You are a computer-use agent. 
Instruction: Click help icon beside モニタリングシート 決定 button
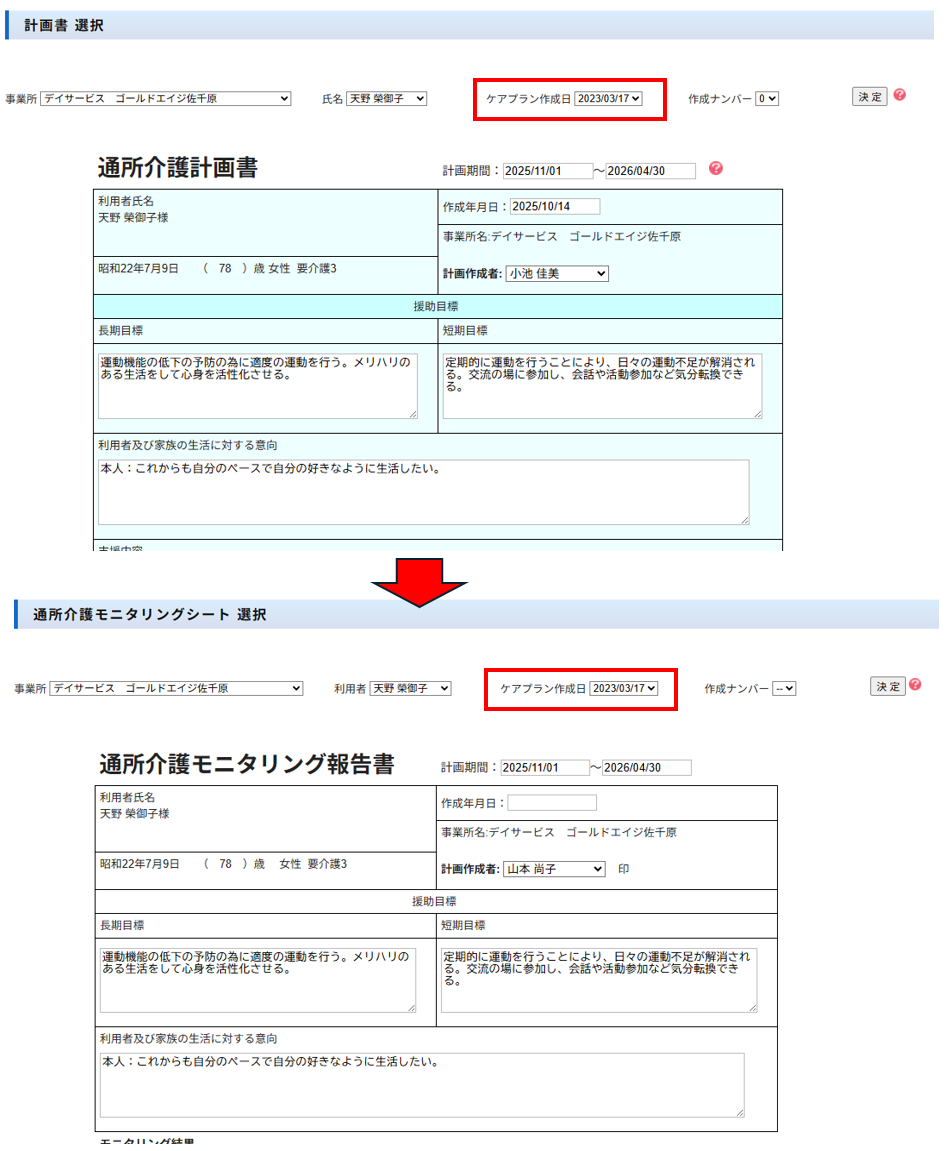[x=915, y=685]
